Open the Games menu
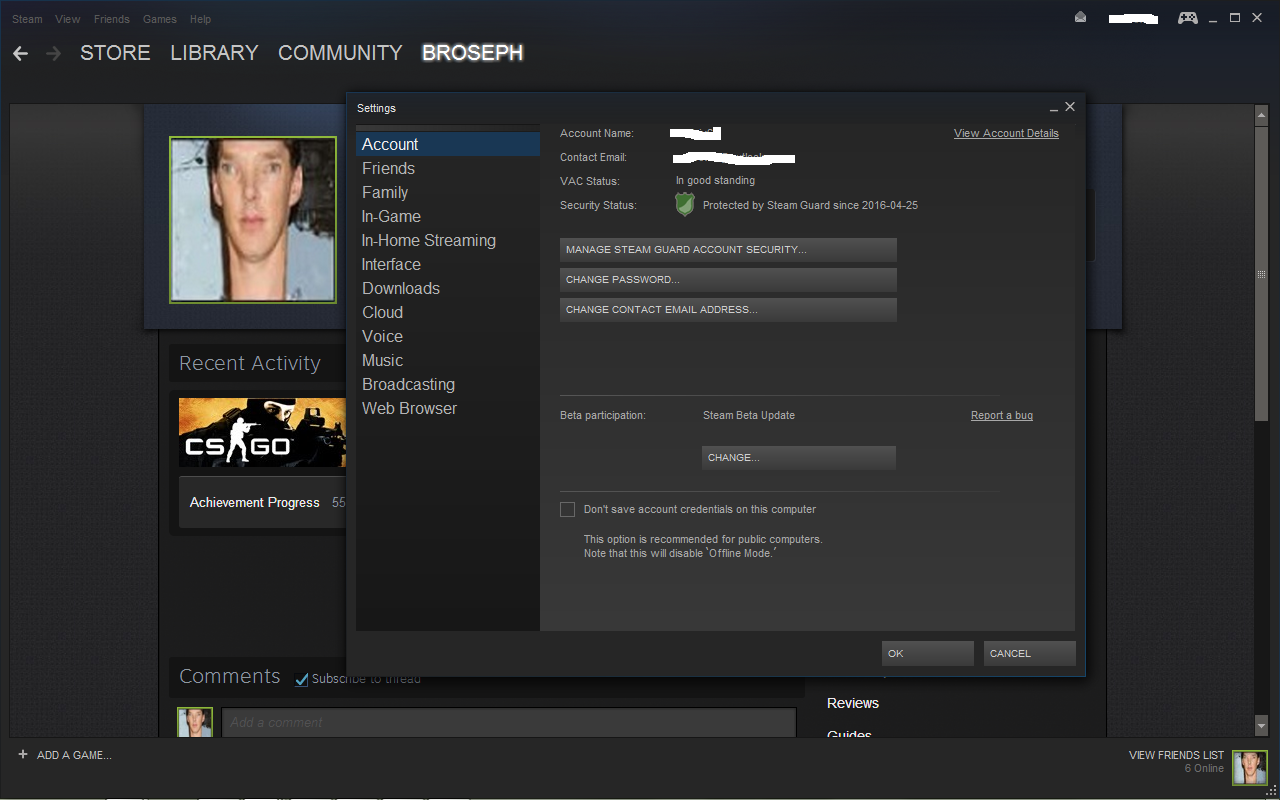Screen dimensions: 1280x800 pos(160,19)
